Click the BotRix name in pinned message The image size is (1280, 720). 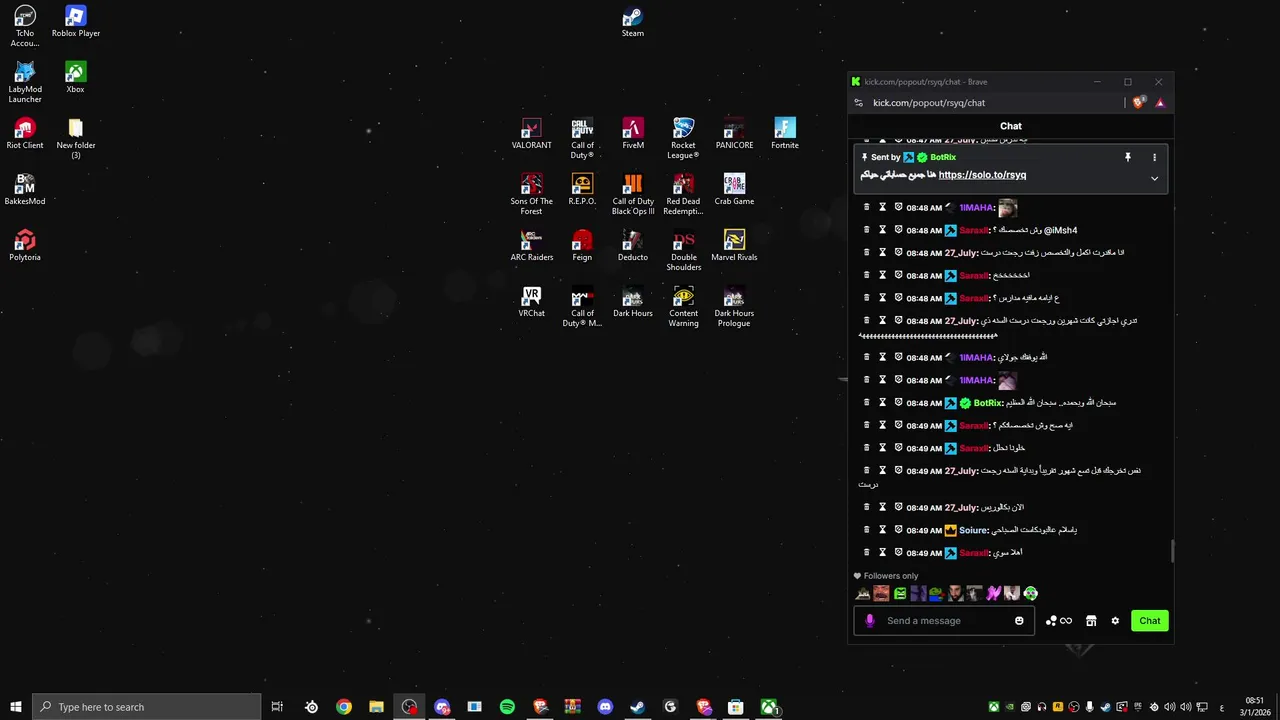click(x=943, y=157)
